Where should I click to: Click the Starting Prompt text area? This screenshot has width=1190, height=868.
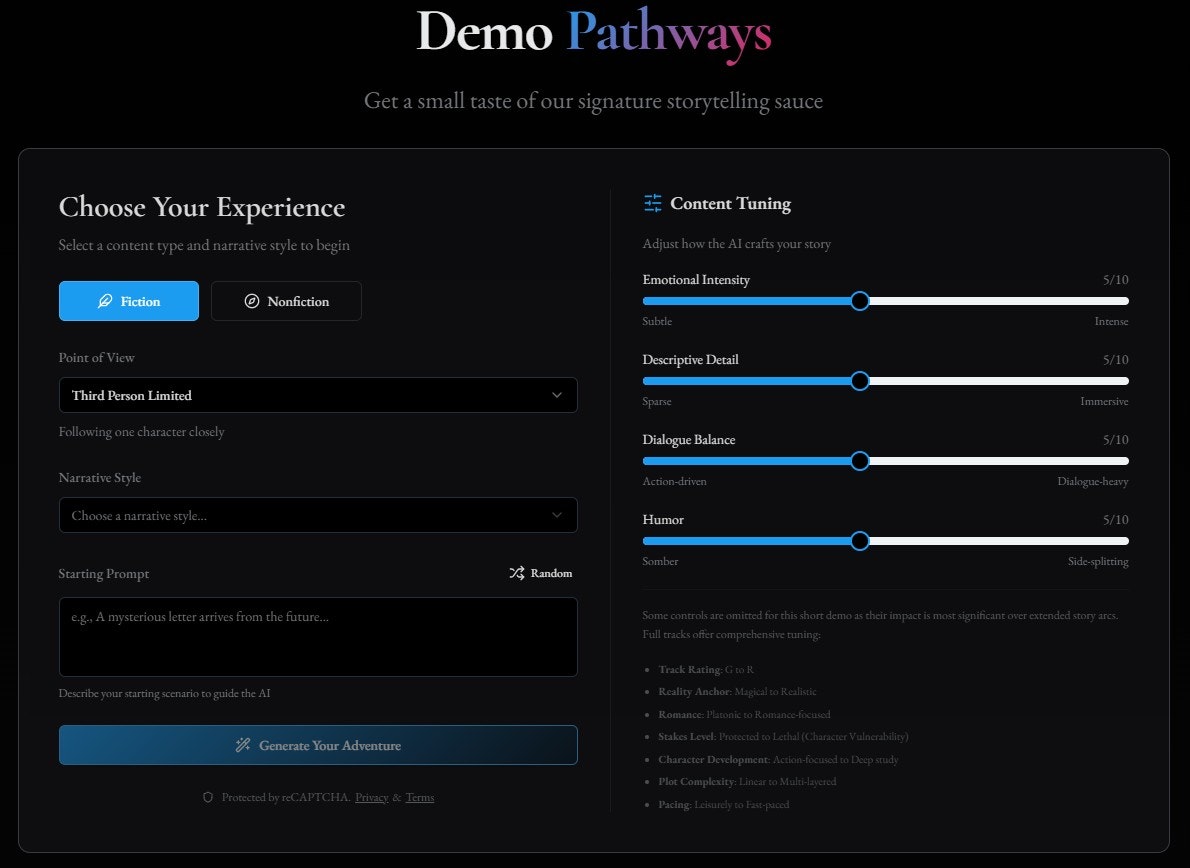pyautogui.click(x=318, y=637)
